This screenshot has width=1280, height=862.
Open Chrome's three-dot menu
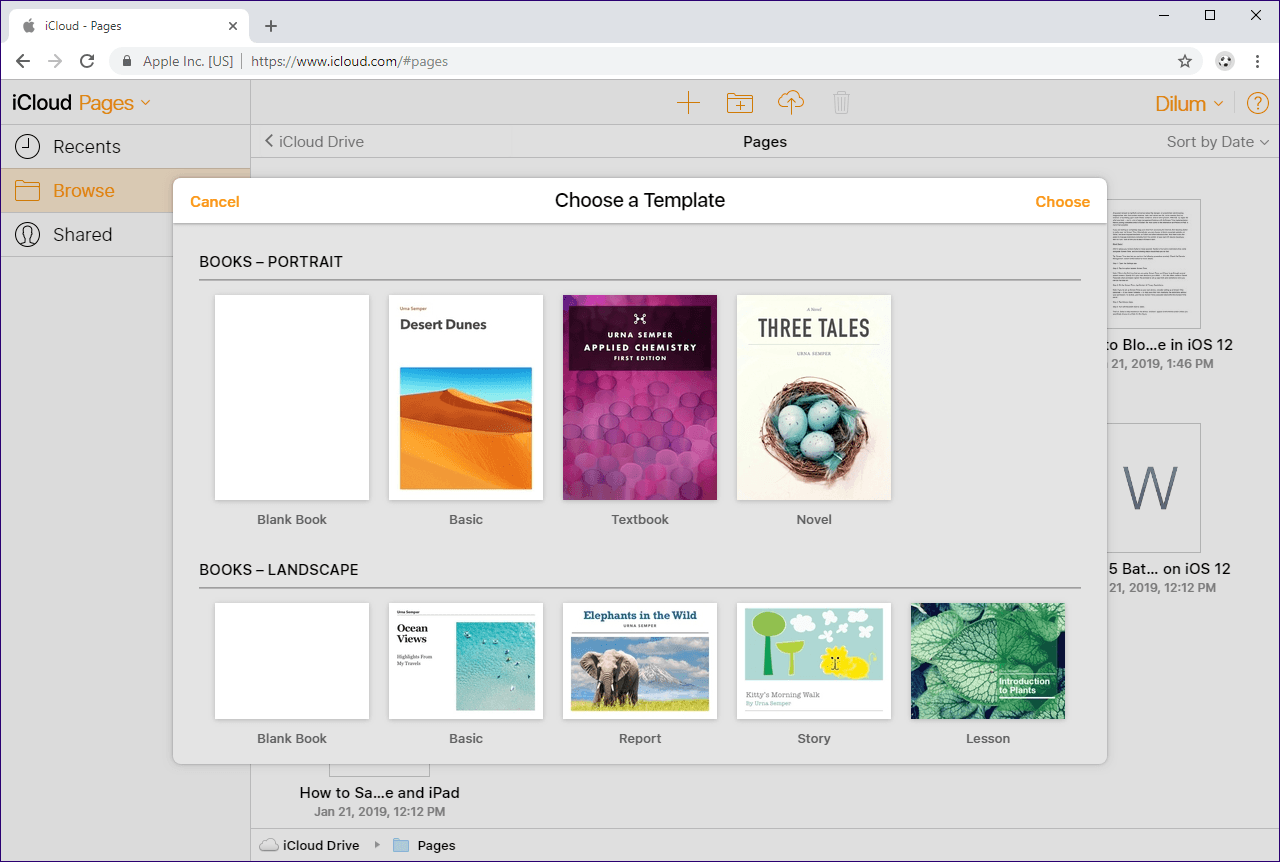[1259, 61]
